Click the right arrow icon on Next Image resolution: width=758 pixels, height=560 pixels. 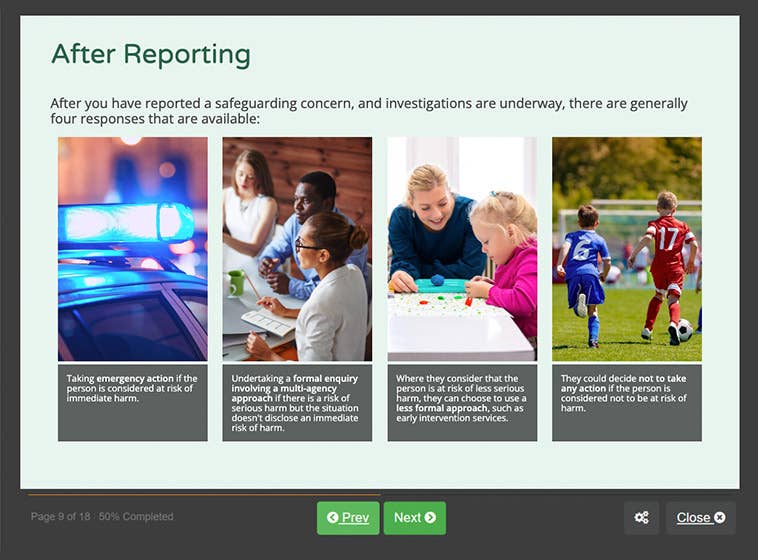(430, 518)
